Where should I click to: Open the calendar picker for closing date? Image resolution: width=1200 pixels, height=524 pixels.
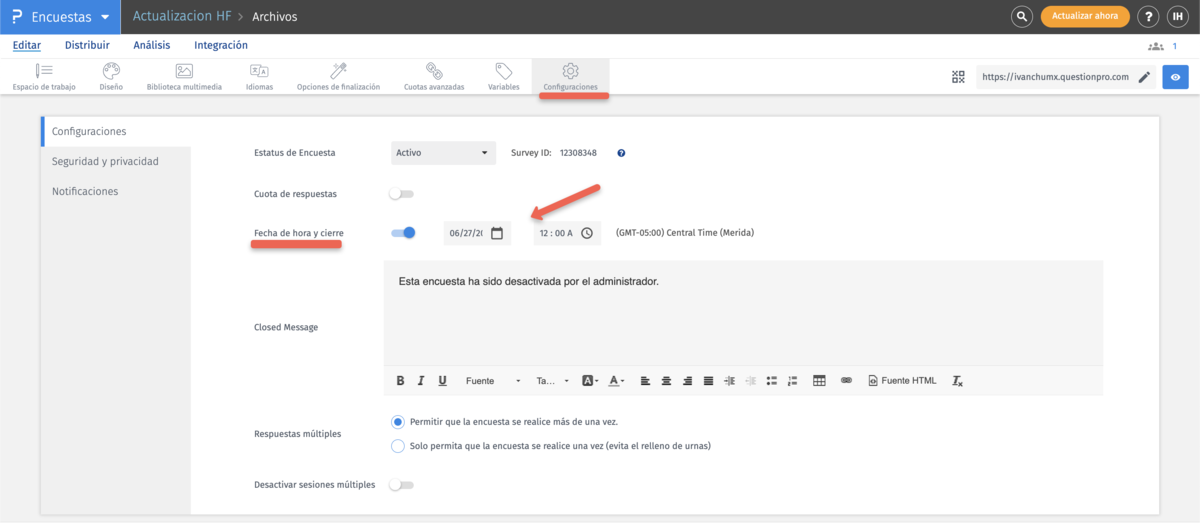[496, 233]
